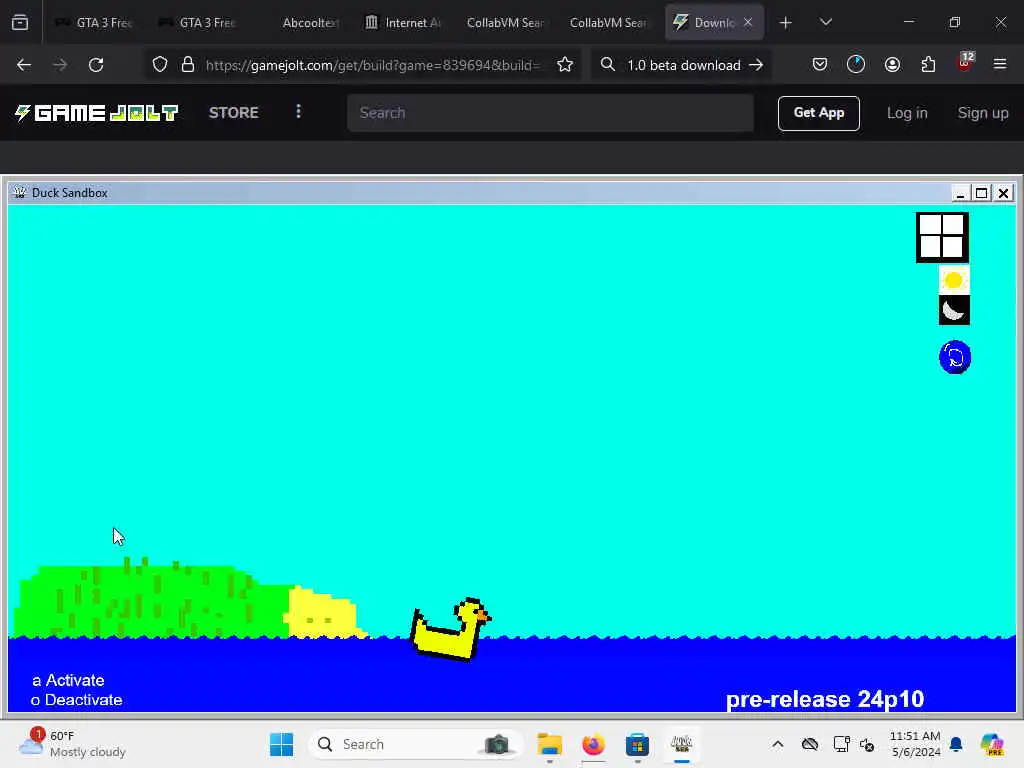
Task: Click the 'o Deactivate' text in game
Action: (76, 700)
